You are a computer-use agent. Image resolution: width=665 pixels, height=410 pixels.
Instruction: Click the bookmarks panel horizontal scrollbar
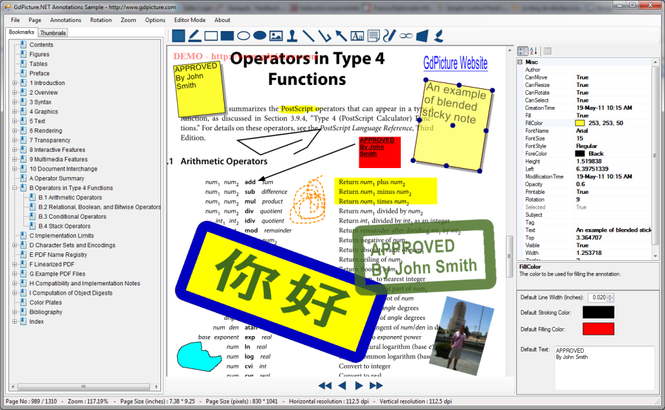point(84,386)
